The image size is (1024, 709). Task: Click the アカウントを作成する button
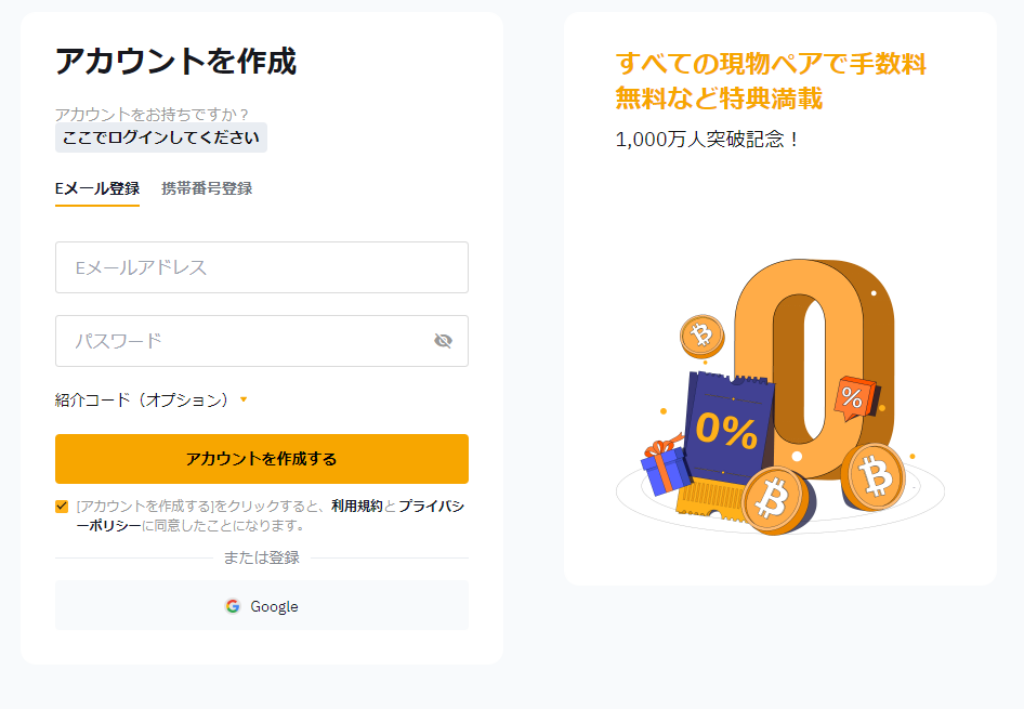pos(262,459)
